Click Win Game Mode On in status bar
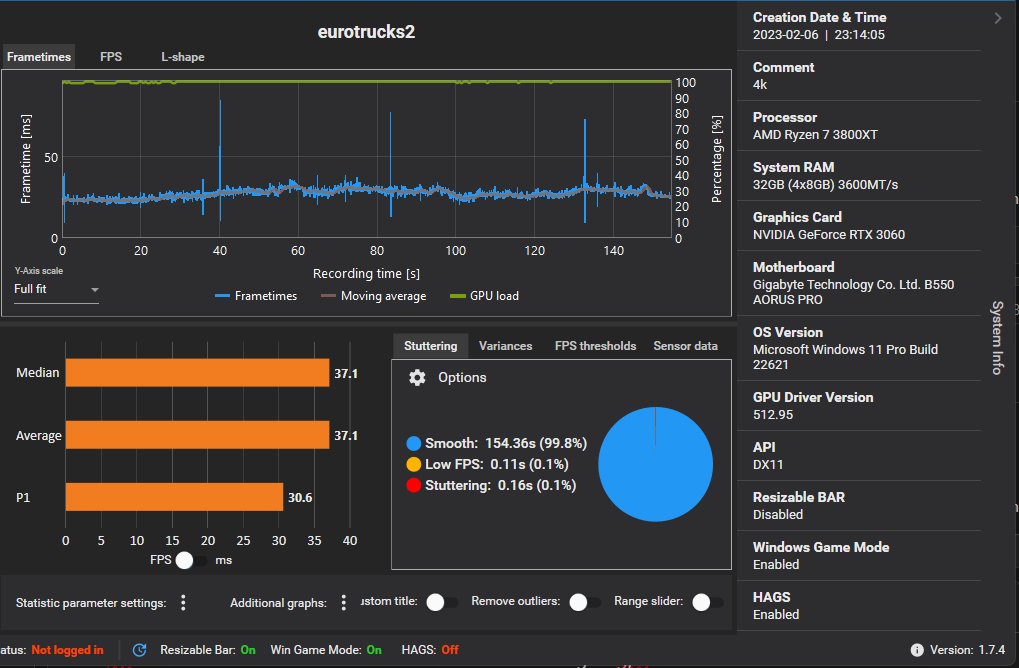Viewport: 1019px width, 668px height. coord(326,650)
